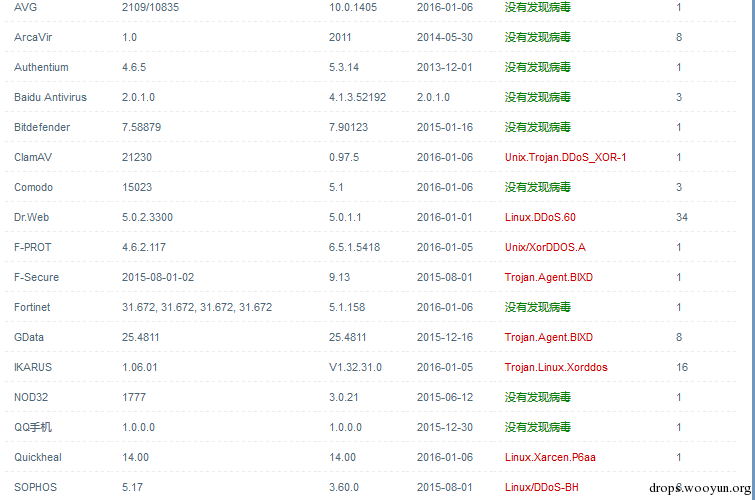Select the AVG engine name
The image size is (755, 500).
pos(26,7)
